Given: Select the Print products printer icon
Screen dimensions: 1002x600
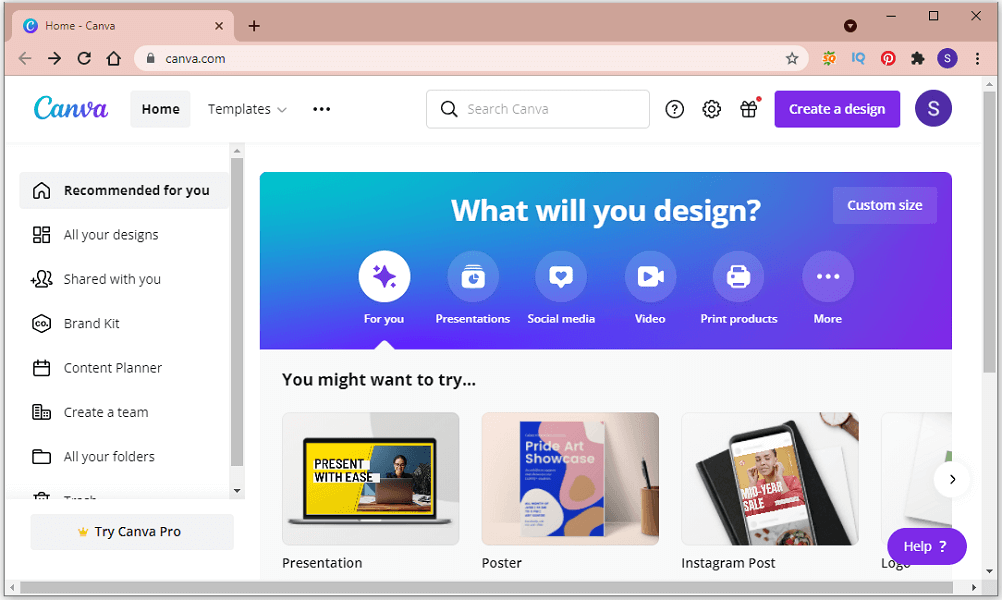Looking at the screenshot, I should coord(739,276).
